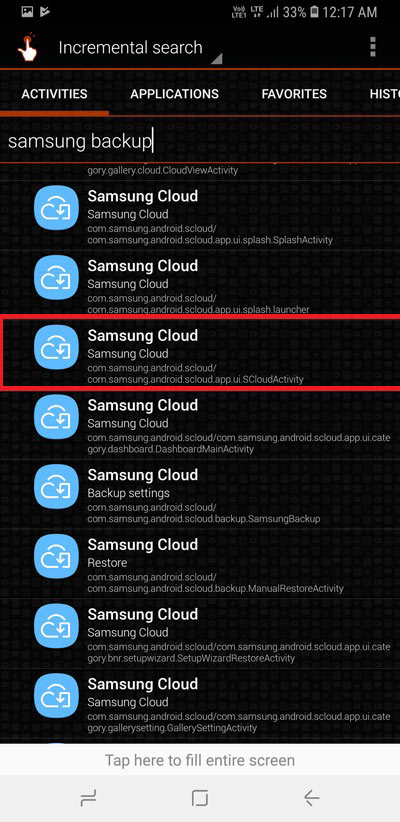Open the FAVORITES tab

click(x=294, y=94)
